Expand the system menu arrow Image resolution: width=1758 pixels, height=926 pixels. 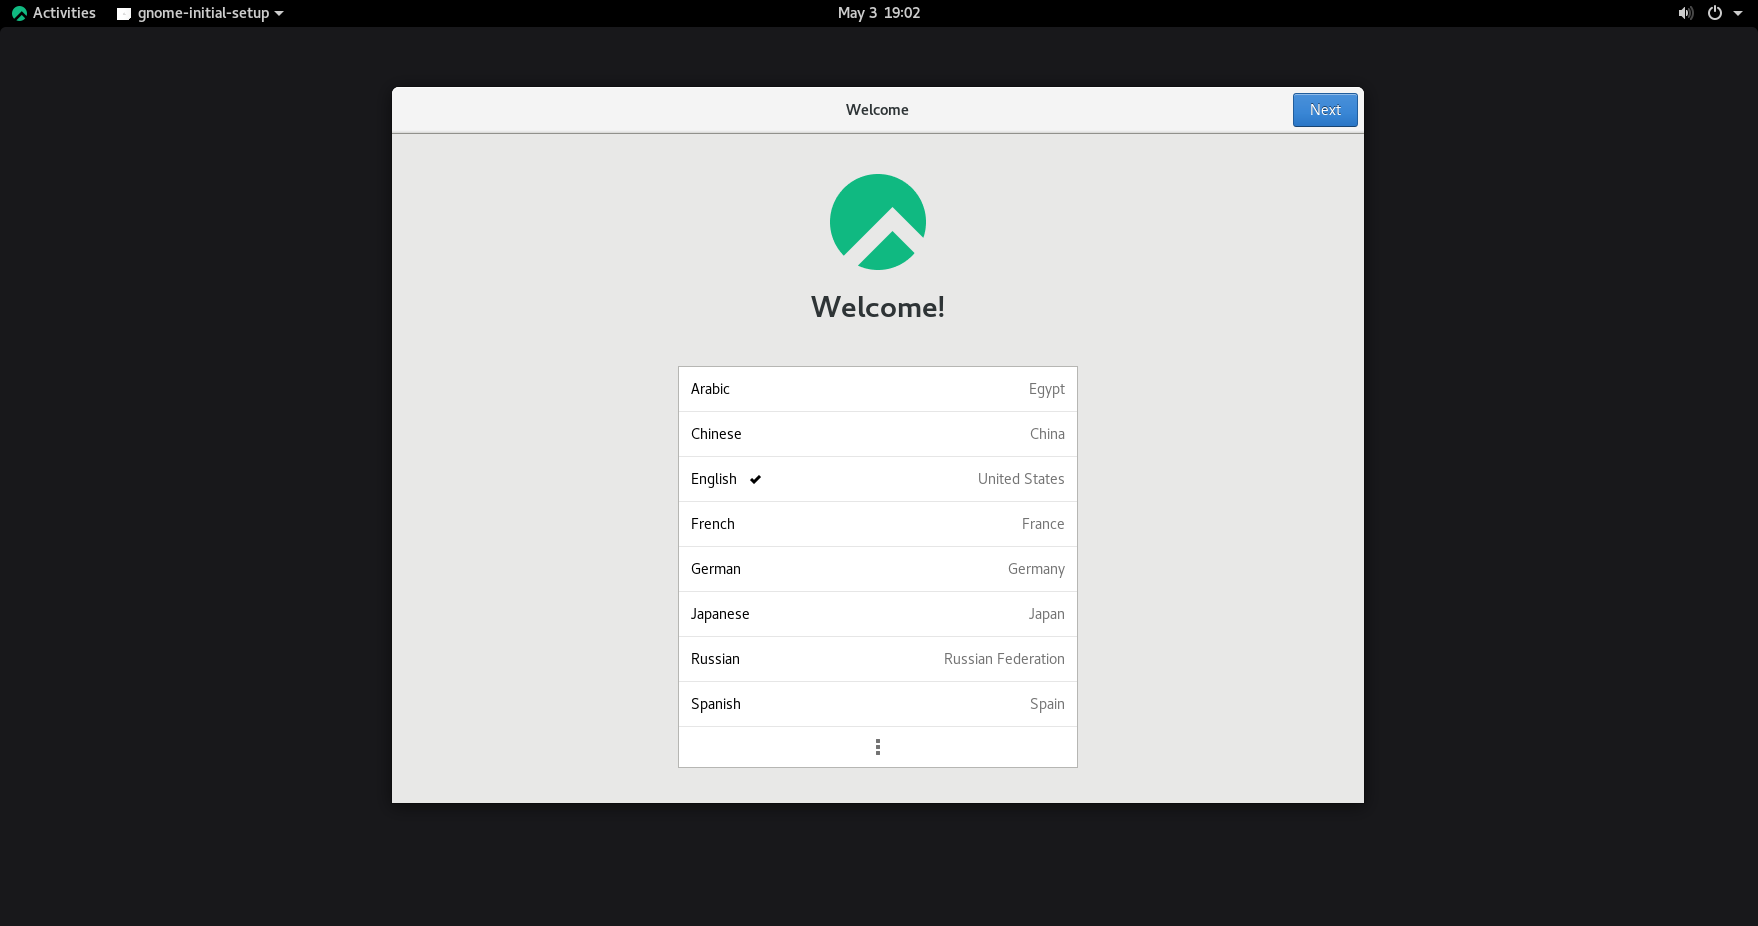[x=1738, y=13]
